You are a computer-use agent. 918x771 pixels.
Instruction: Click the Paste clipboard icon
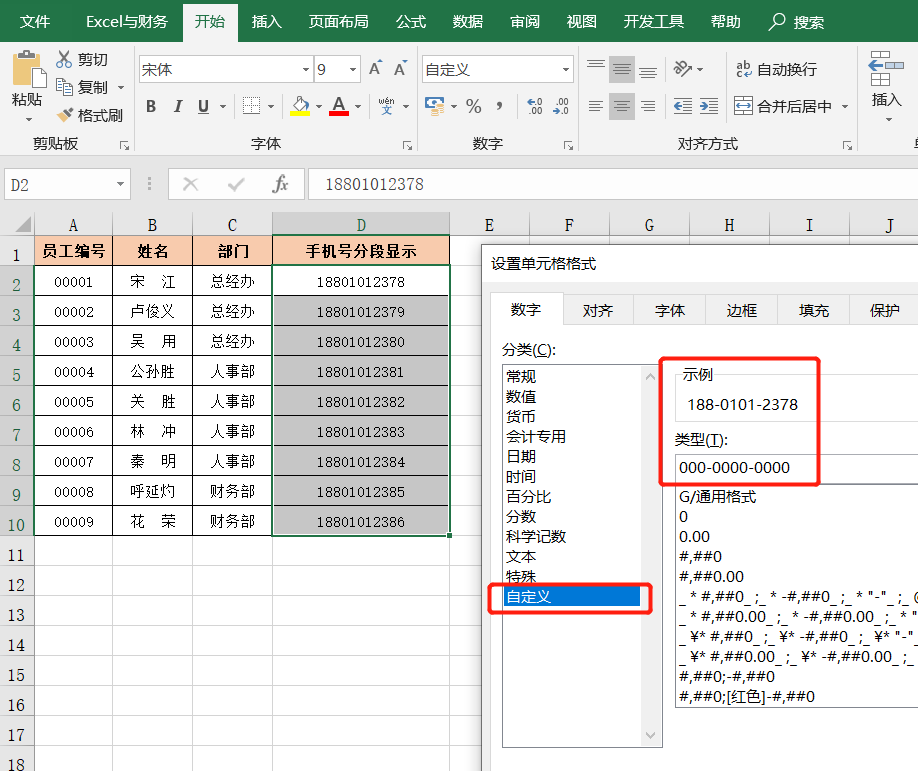28,70
